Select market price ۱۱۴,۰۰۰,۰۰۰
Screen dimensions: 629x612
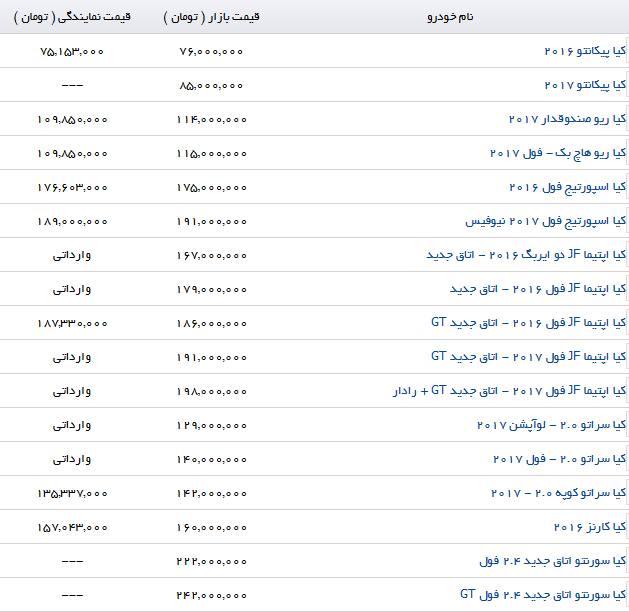coord(211,120)
